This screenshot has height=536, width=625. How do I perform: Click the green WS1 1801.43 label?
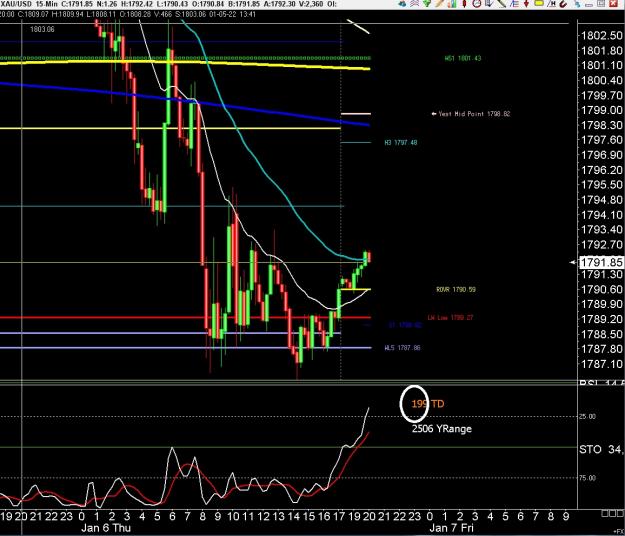463,58
